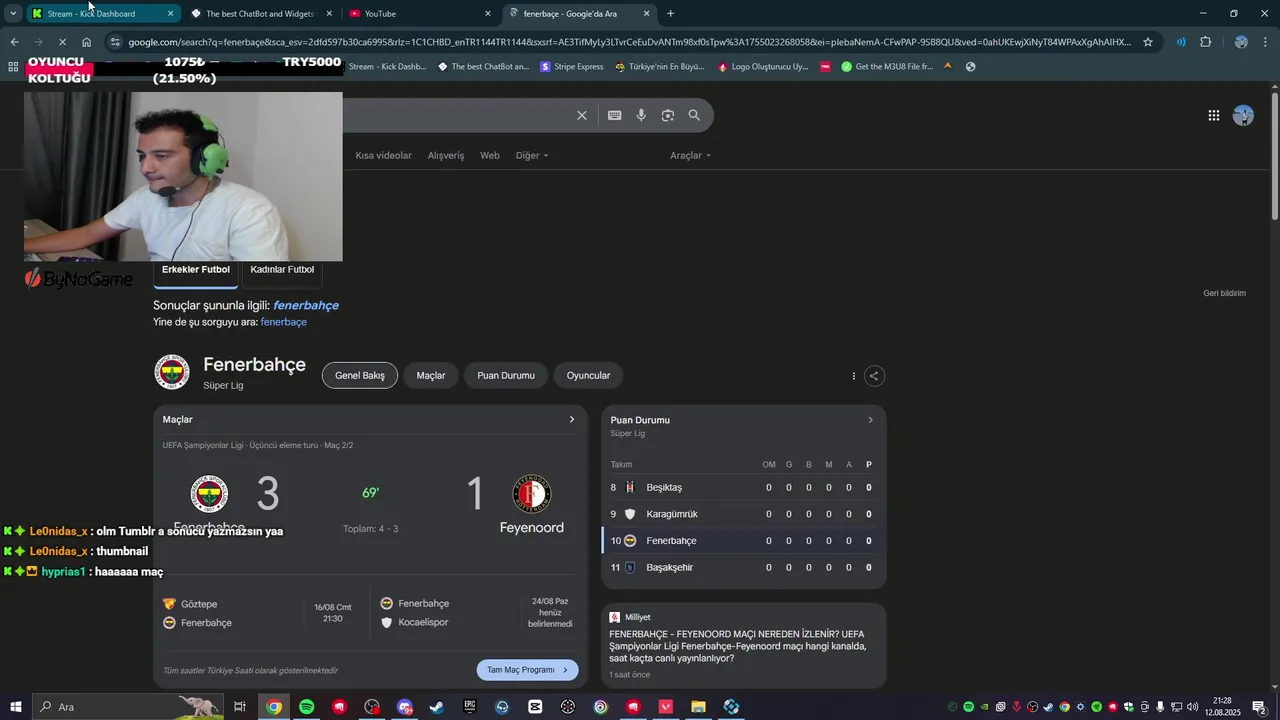1280x720 pixels.
Task: Close the Stream - Kick Dashboard tab
Action: tap(170, 14)
